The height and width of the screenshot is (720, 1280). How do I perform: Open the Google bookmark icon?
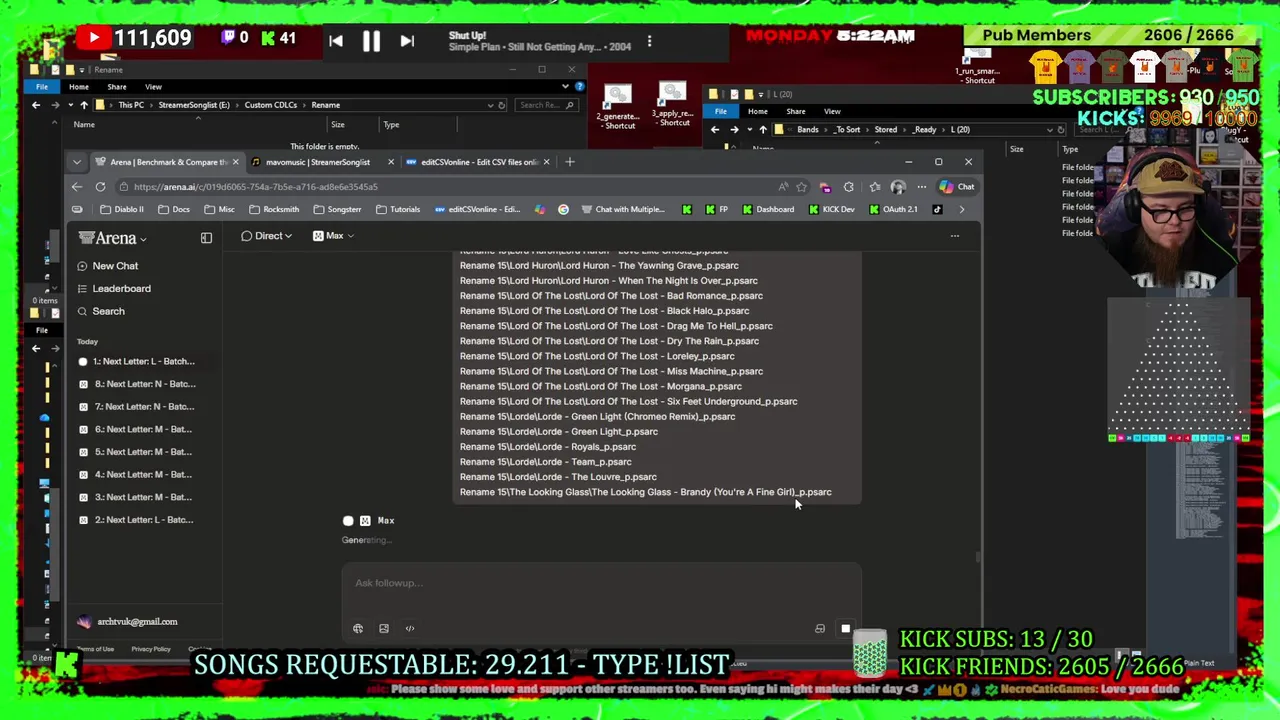(x=563, y=210)
